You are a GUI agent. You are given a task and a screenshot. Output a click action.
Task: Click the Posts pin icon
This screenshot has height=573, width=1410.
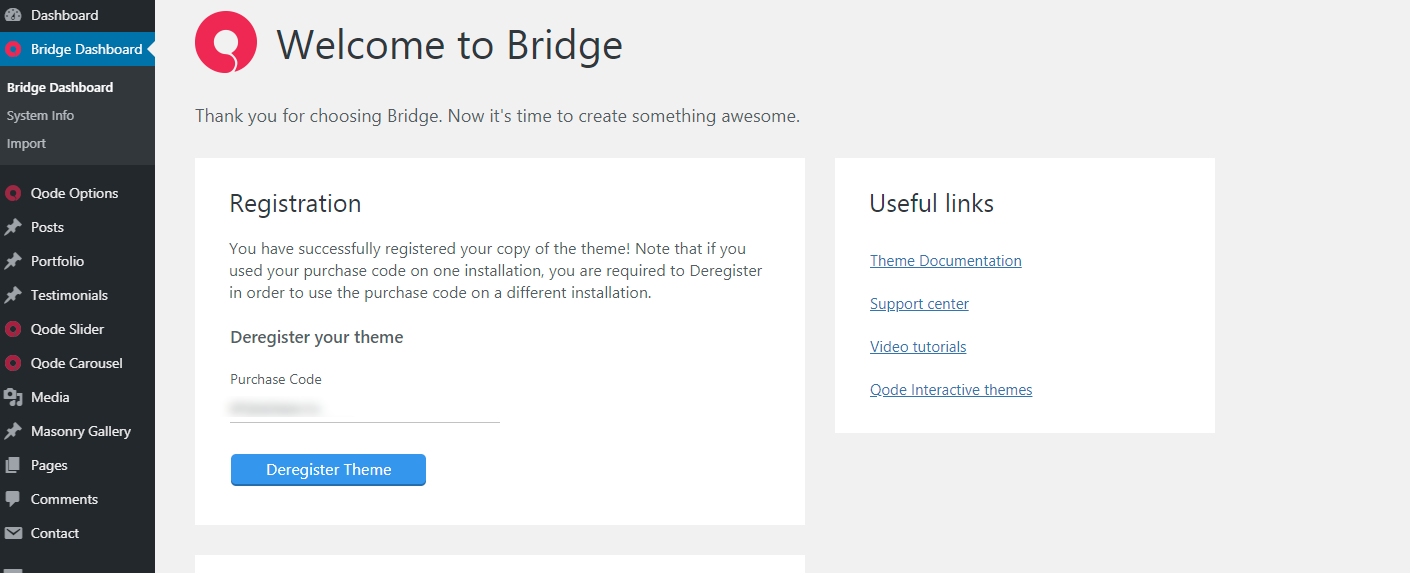13,227
